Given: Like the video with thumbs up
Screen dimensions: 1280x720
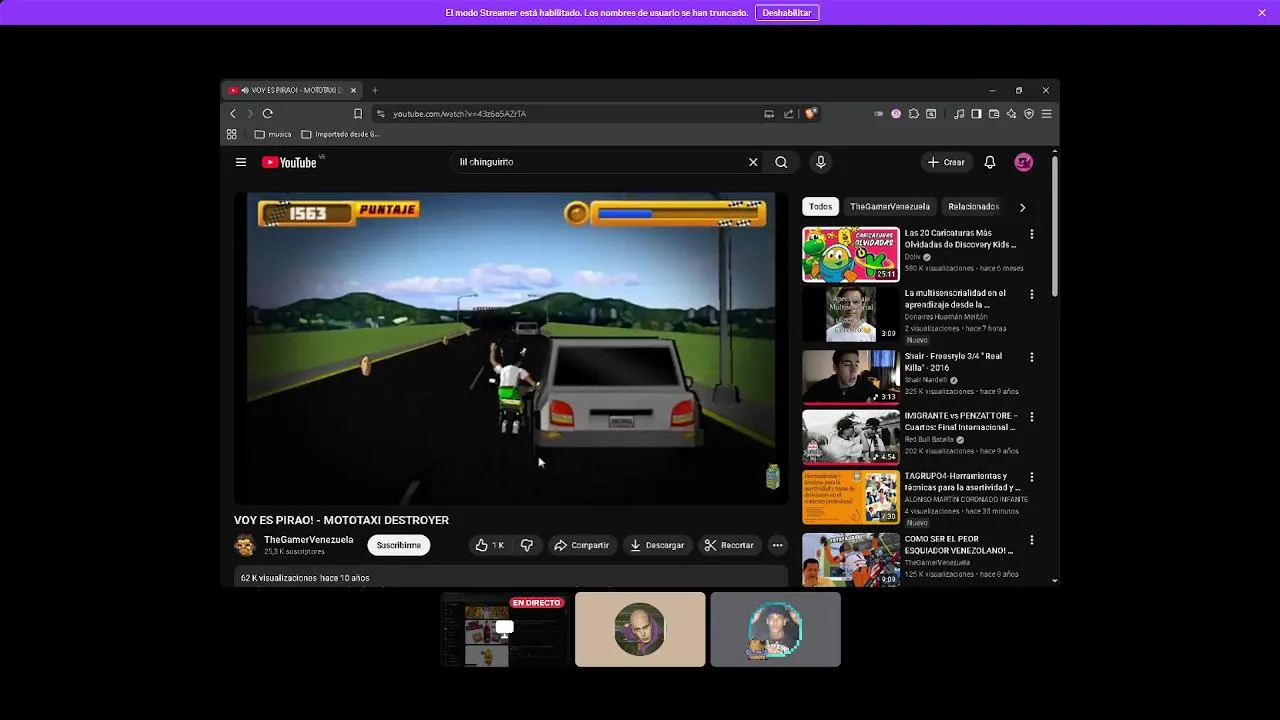Looking at the screenshot, I should tap(490, 545).
